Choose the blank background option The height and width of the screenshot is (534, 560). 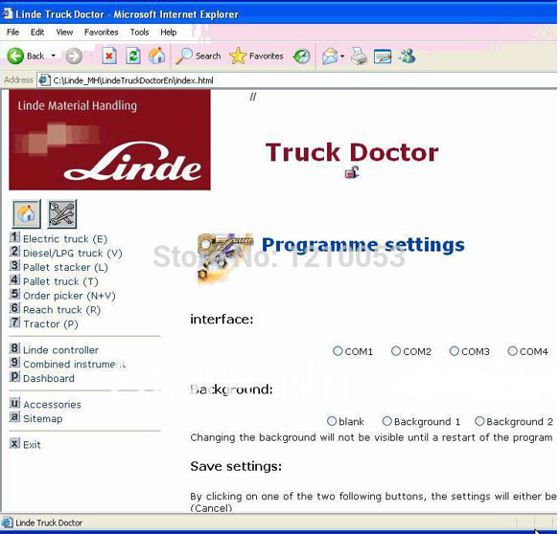tap(332, 421)
